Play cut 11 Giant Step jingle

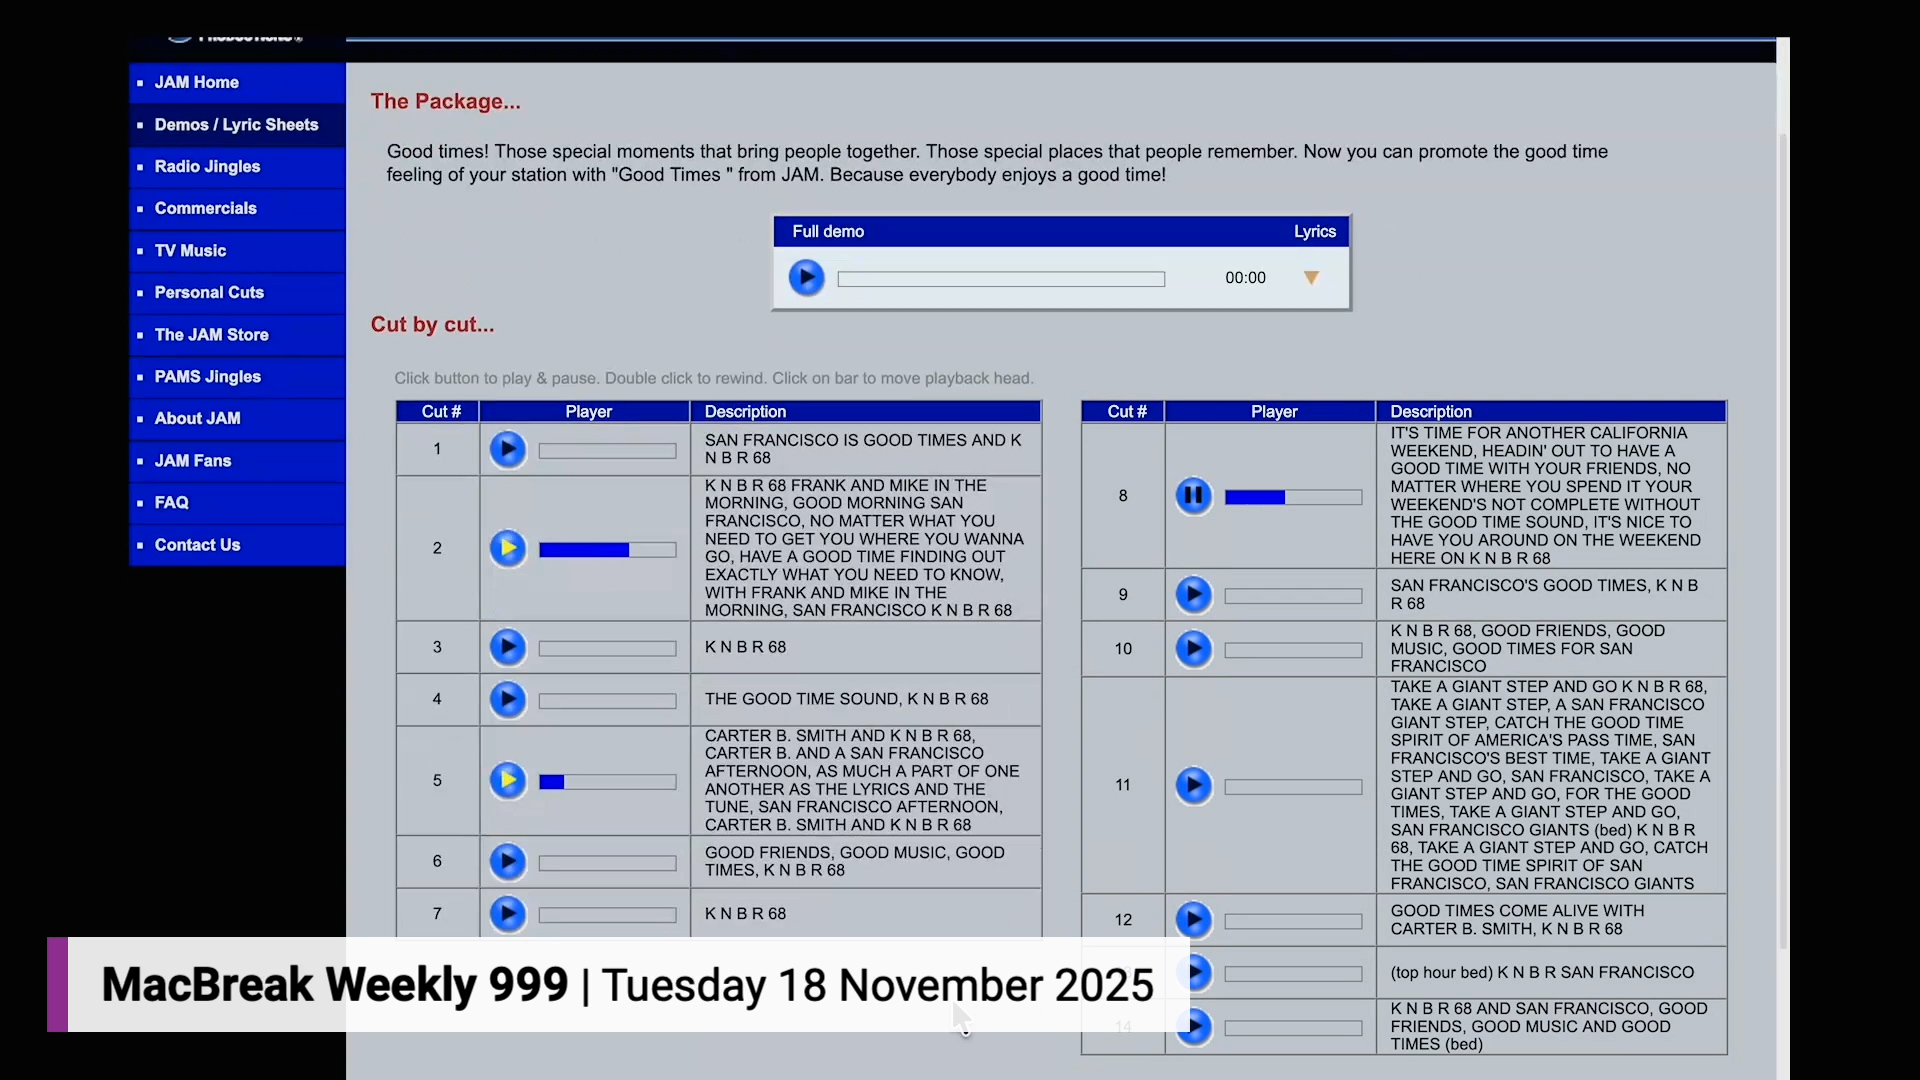[x=1193, y=786]
